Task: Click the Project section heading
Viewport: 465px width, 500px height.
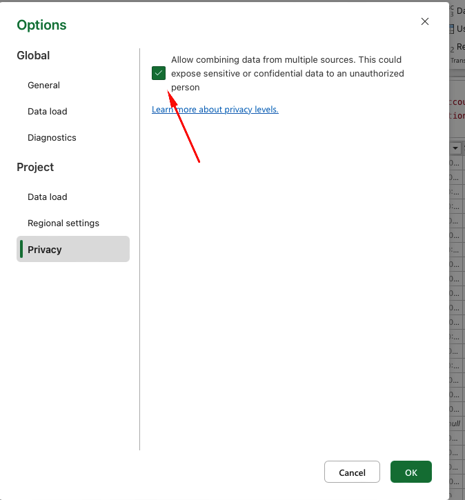Action: [x=35, y=167]
